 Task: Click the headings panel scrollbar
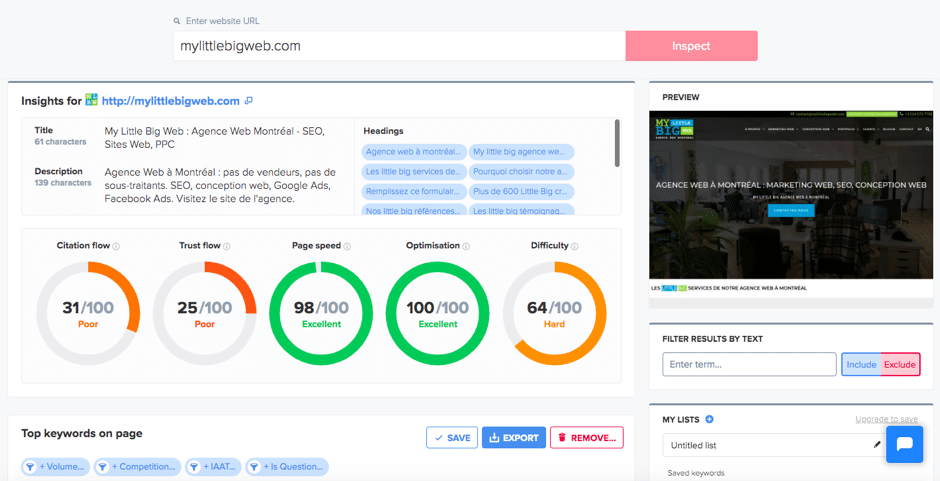(617, 143)
